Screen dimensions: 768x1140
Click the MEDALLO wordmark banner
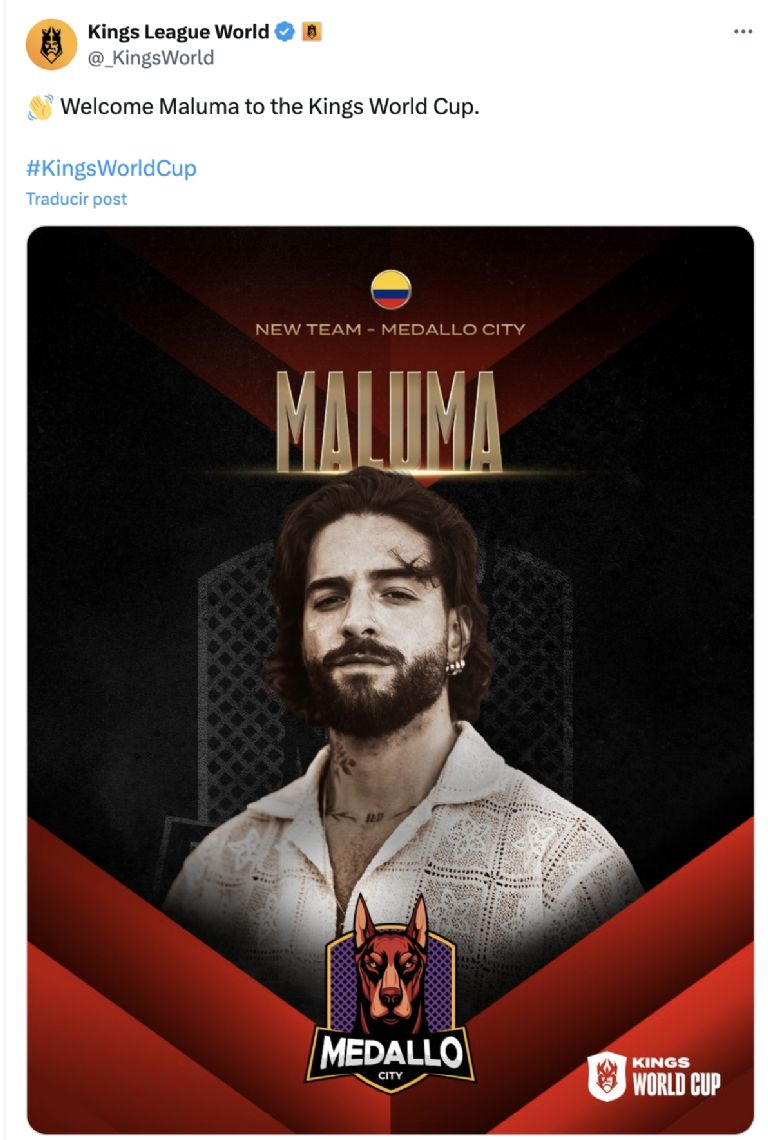[390, 1051]
